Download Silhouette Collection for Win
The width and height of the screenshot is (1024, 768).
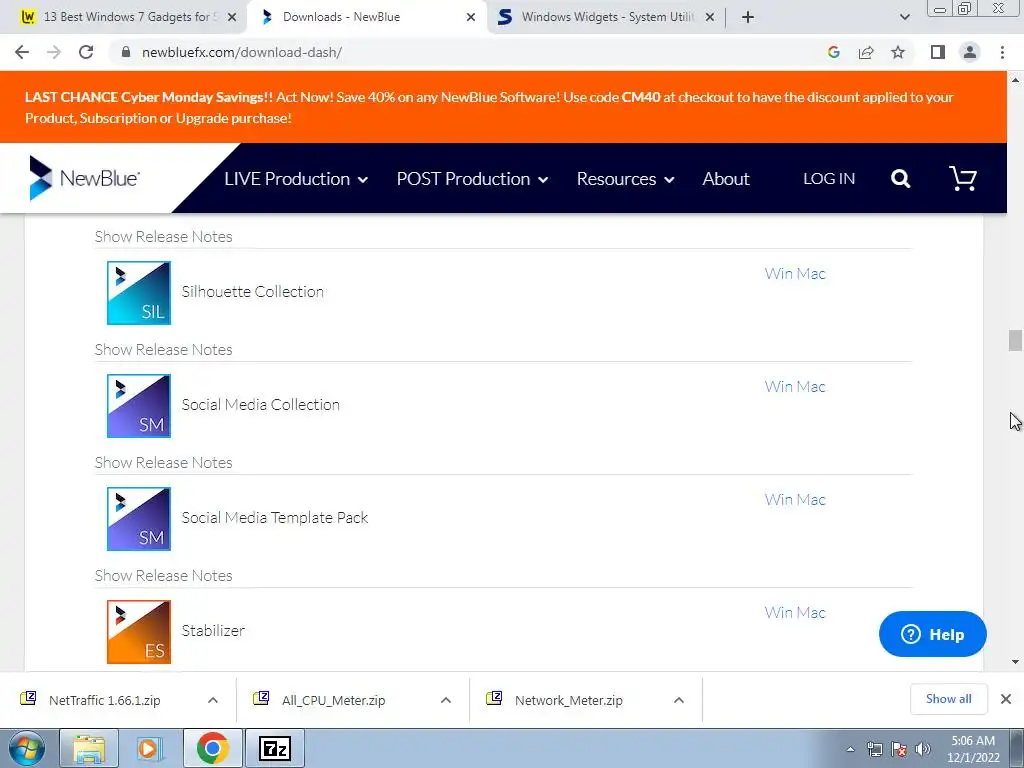click(x=778, y=274)
